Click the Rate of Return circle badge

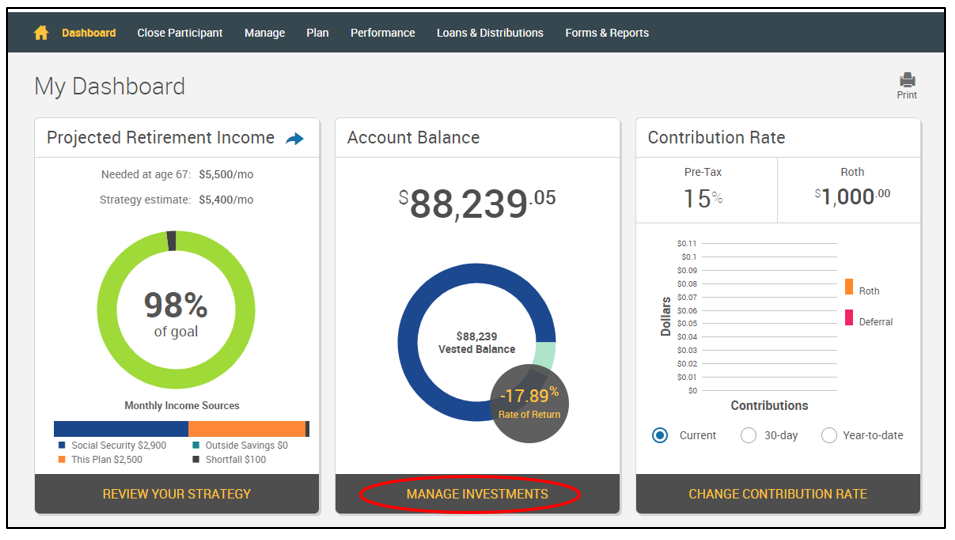click(530, 403)
